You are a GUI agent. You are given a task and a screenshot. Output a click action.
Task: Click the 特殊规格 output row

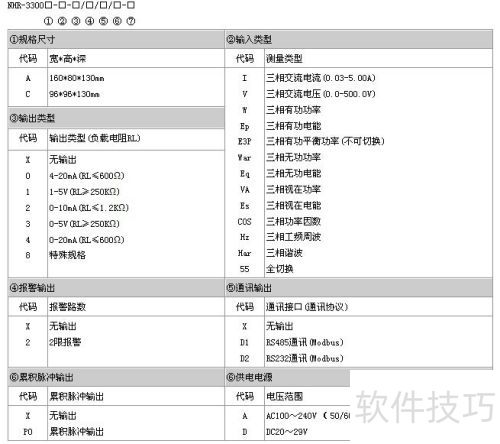[x=116, y=255]
